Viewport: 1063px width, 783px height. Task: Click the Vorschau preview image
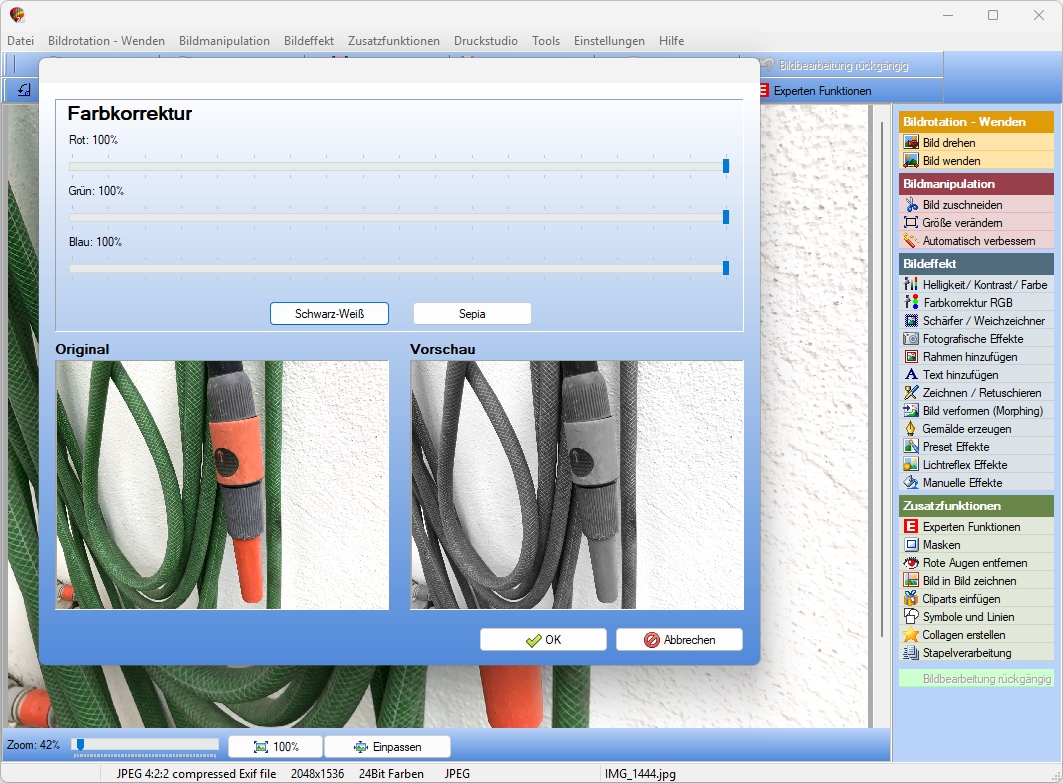[577, 485]
